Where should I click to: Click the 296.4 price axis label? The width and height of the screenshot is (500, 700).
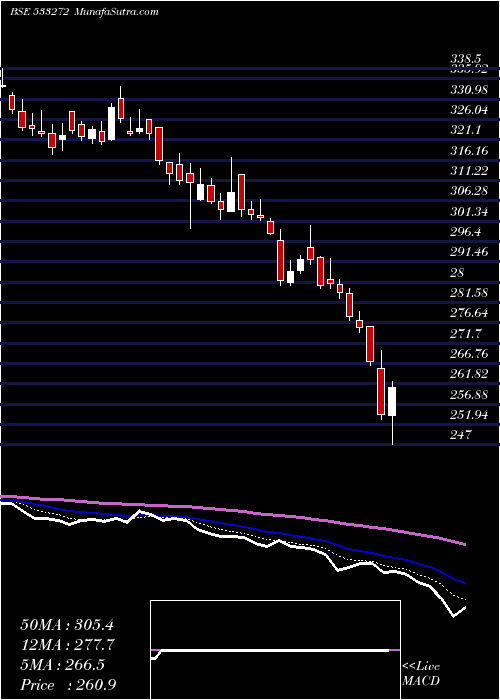click(466, 232)
